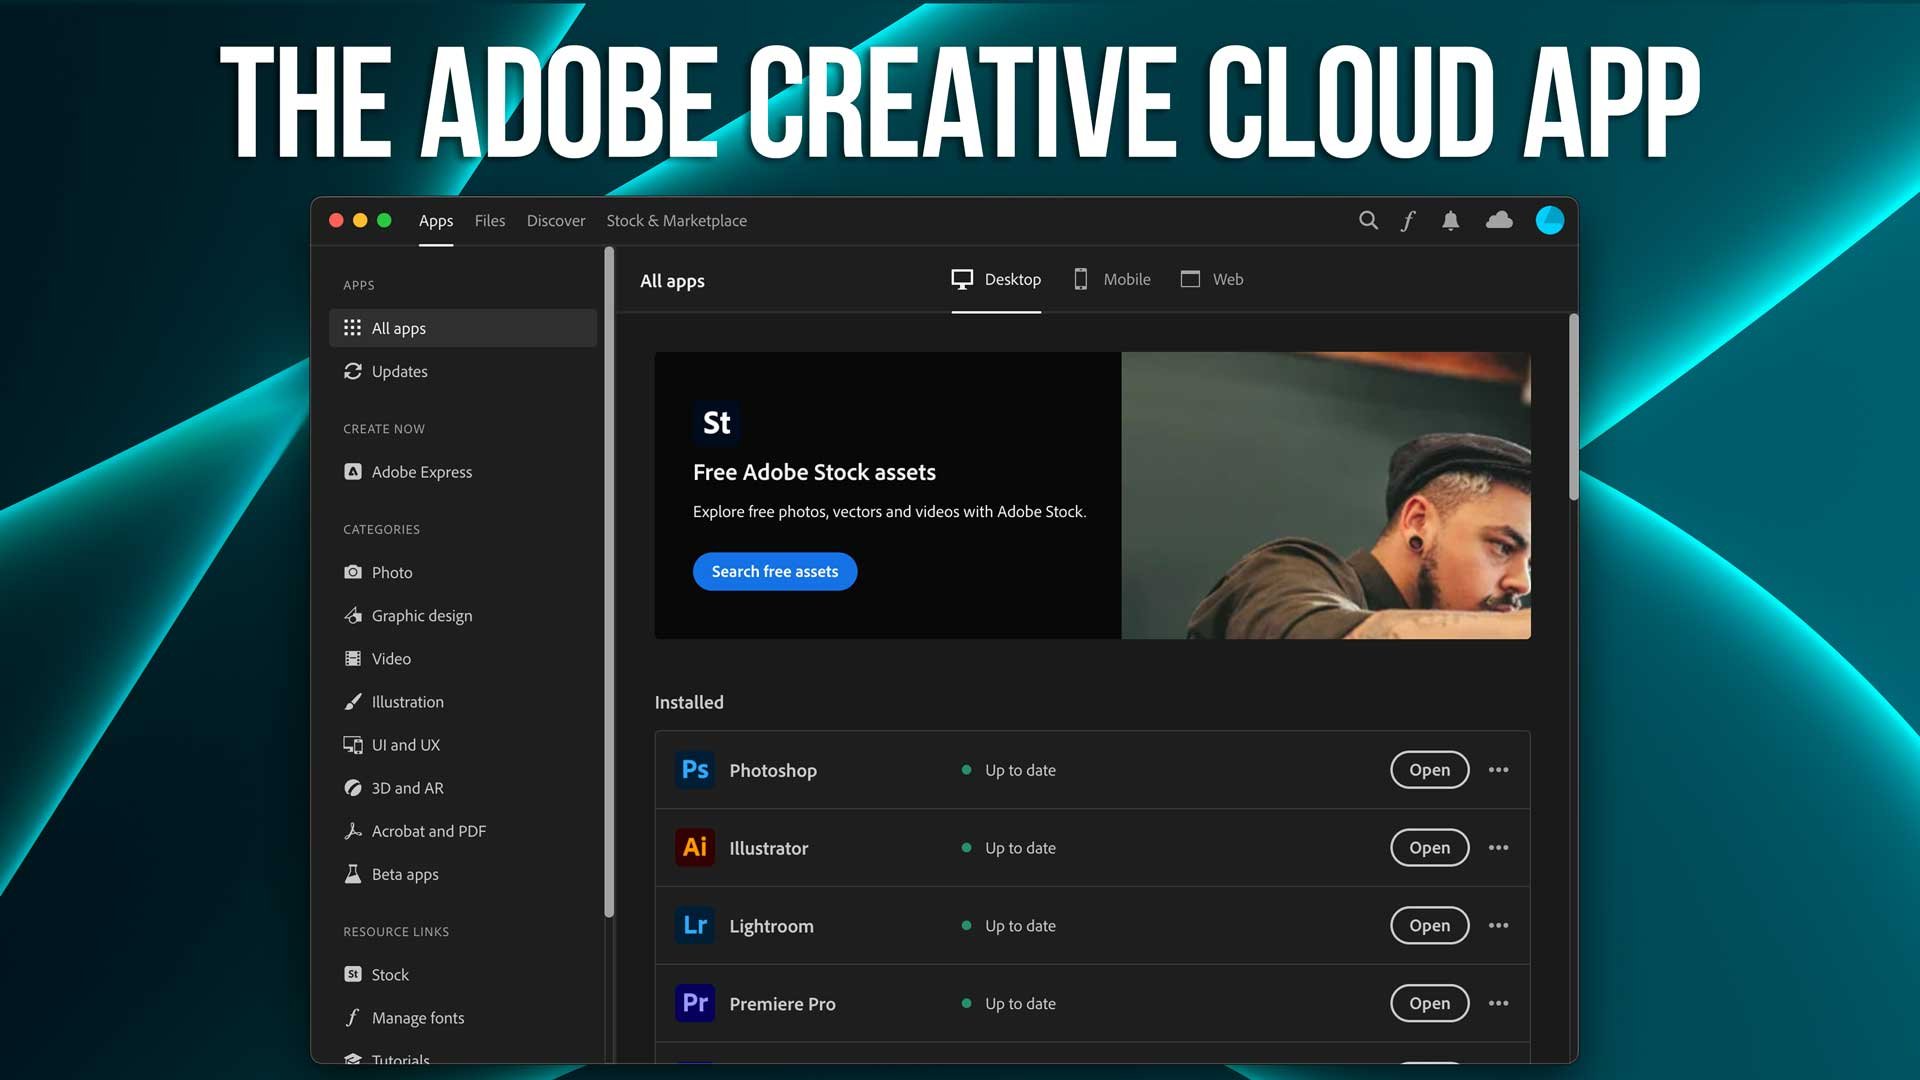
Task: Click the Premiere Pro app icon
Action: click(695, 1002)
